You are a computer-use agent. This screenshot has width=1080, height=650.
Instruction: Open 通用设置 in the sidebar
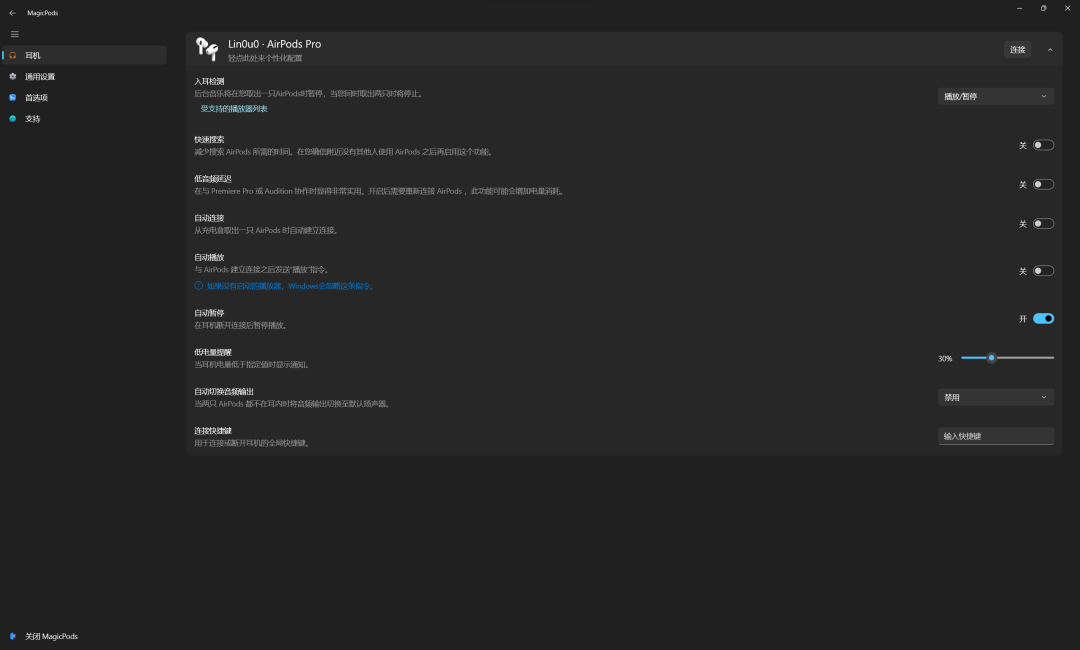(x=84, y=76)
